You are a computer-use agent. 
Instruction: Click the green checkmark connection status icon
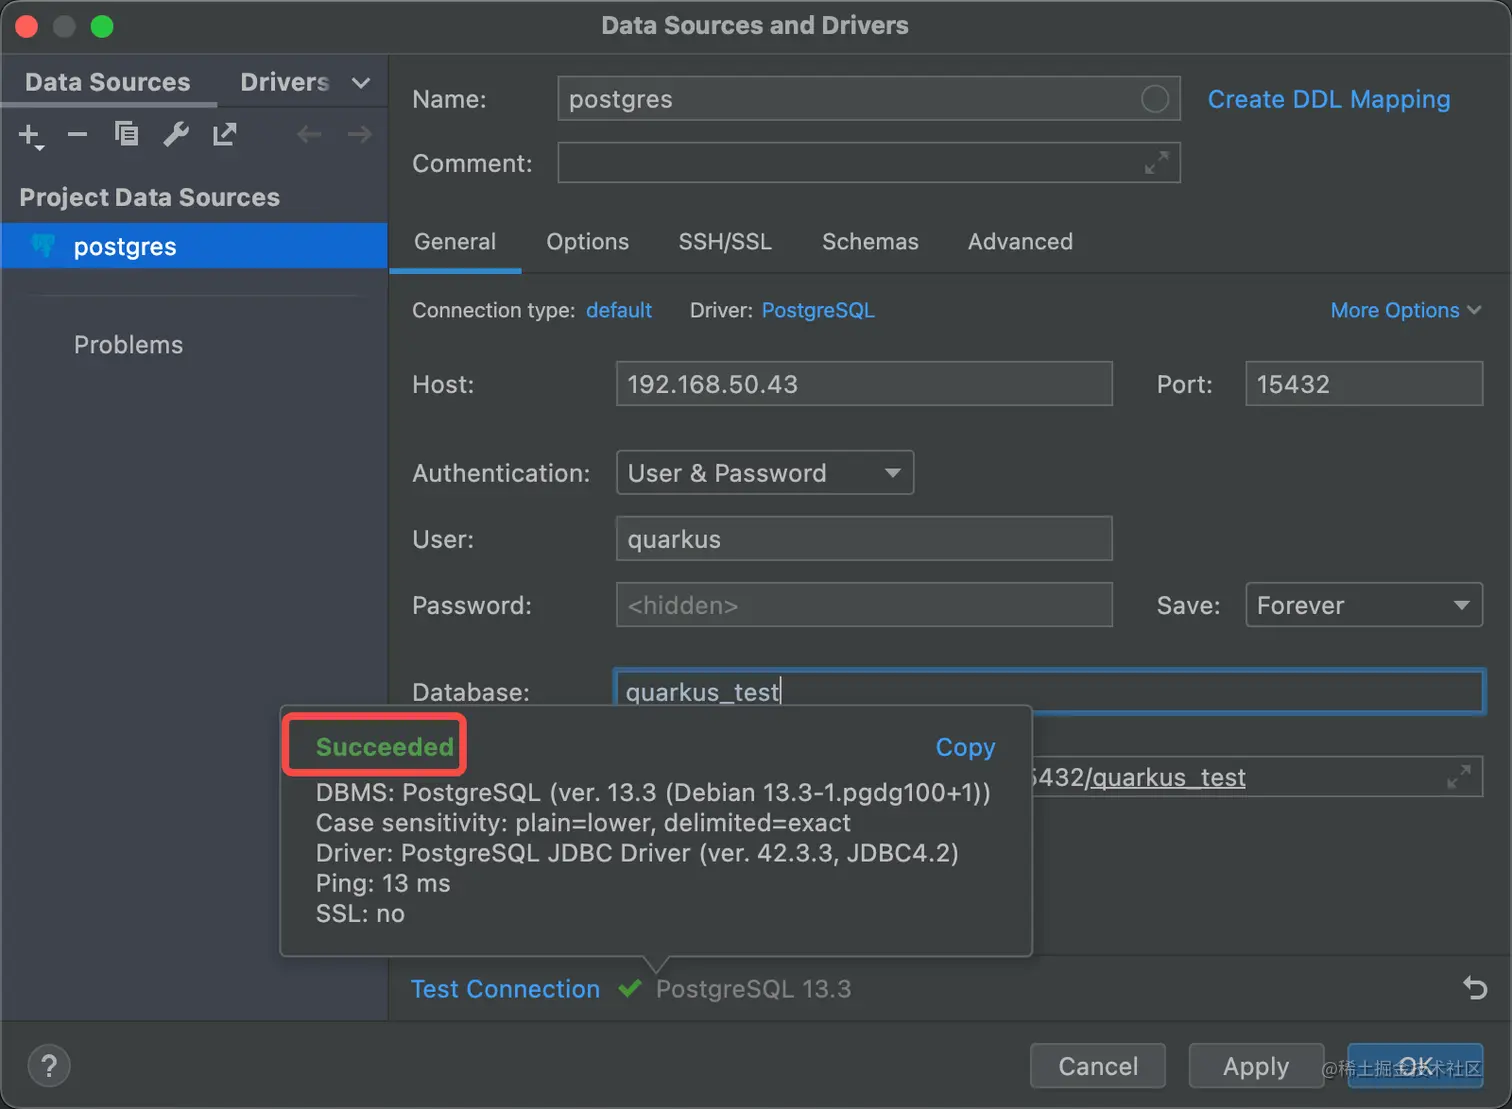(x=630, y=988)
